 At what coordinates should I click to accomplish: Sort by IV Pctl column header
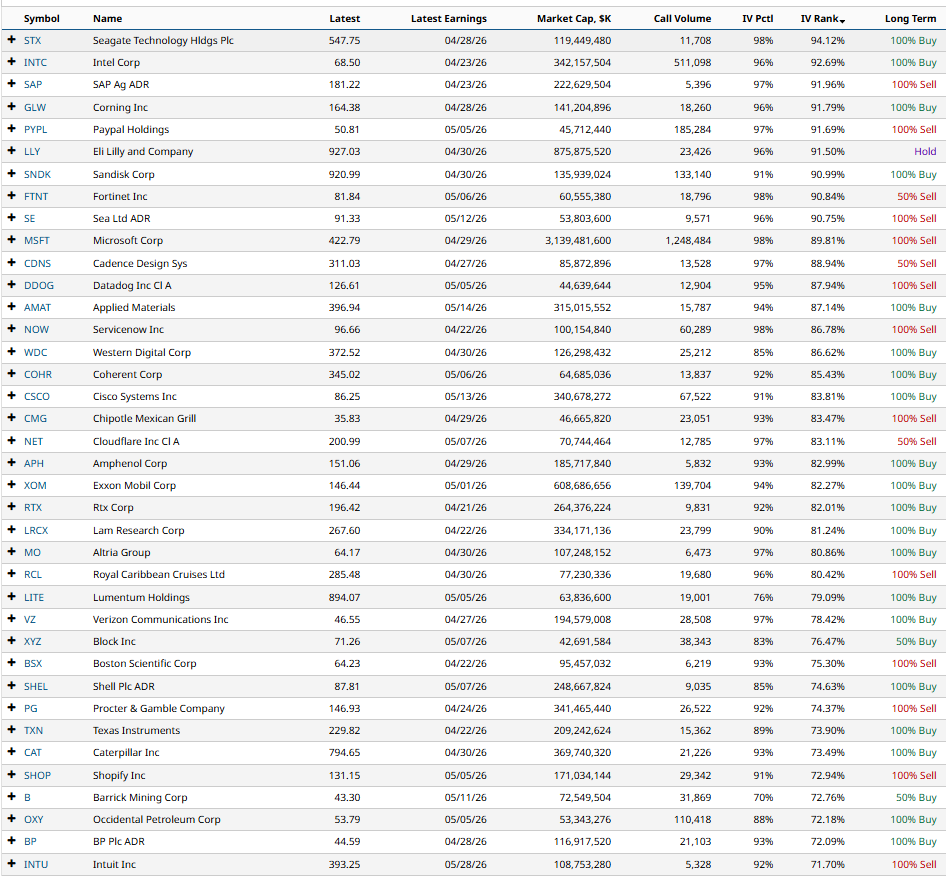click(758, 19)
